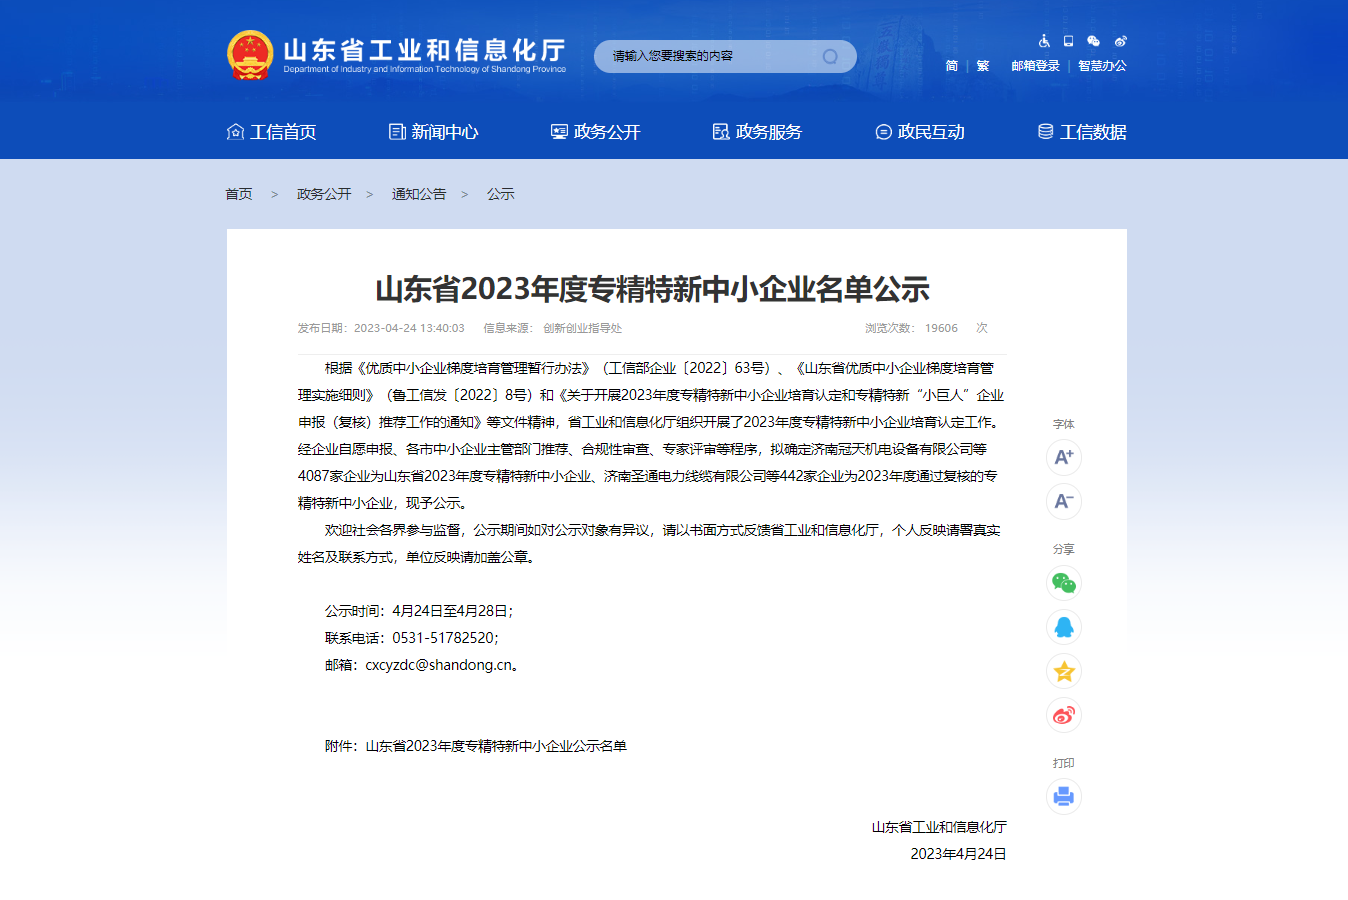Open the 邮箱登录 link
The height and width of the screenshot is (900, 1348).
click(x=1035, y=66)
